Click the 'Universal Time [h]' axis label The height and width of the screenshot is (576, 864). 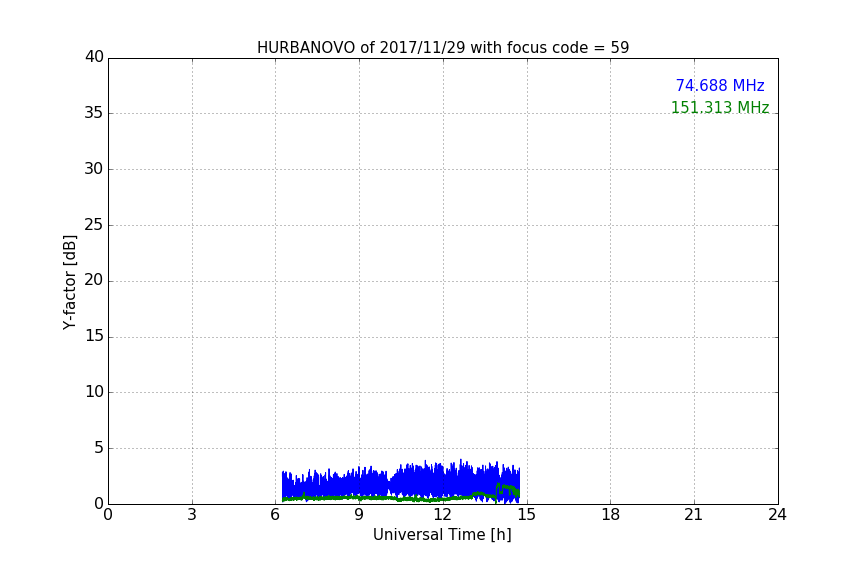[442, 535]
